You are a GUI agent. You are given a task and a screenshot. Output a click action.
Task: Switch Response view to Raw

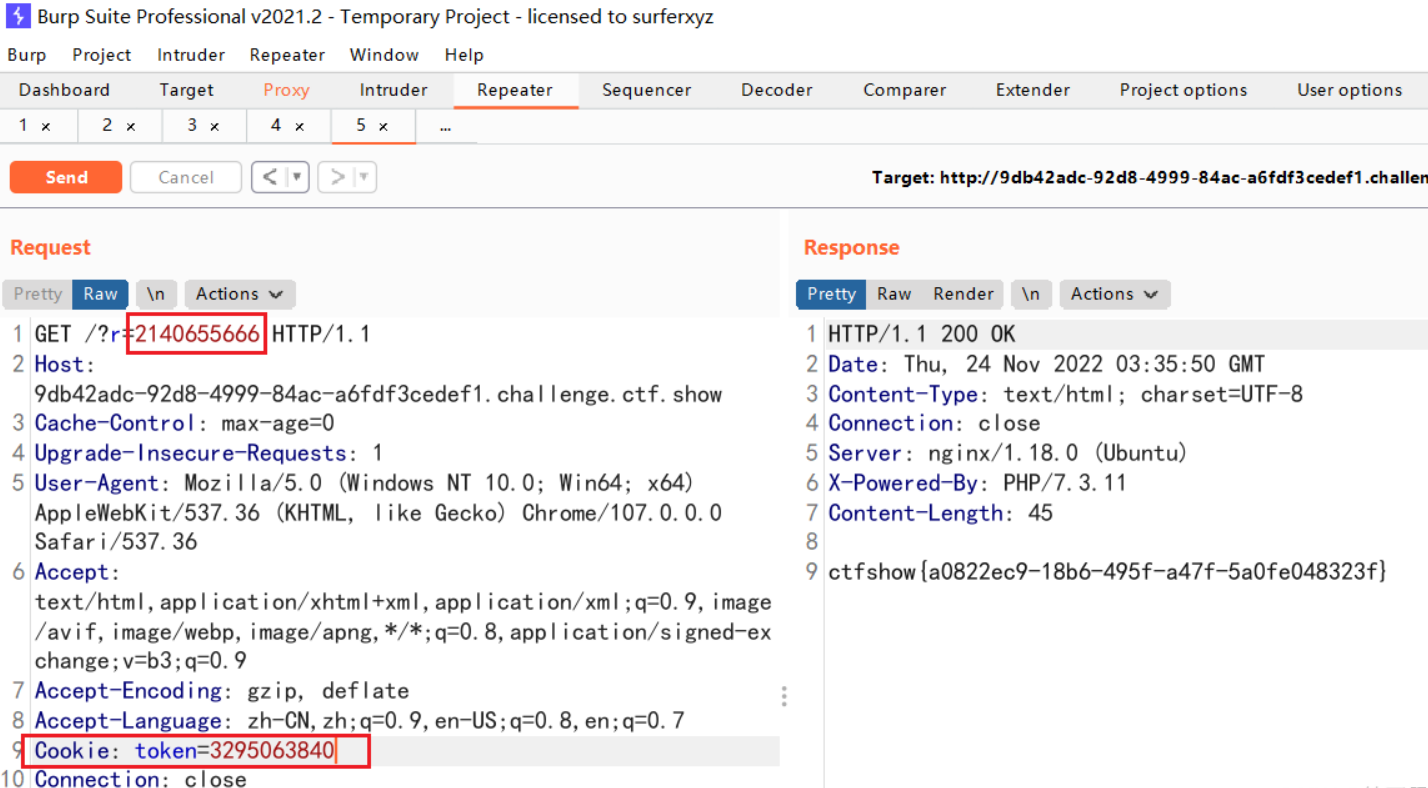point(894,294)
